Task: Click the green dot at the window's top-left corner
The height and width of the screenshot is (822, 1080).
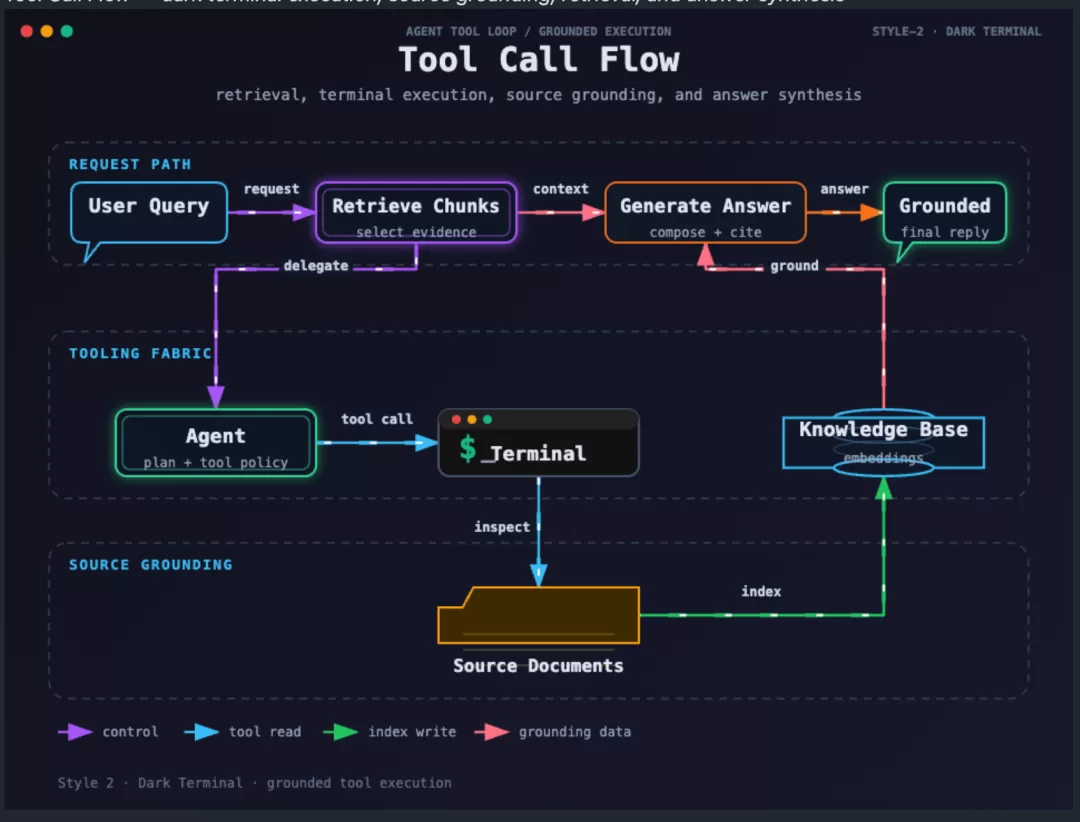Action: click(67, 31)
